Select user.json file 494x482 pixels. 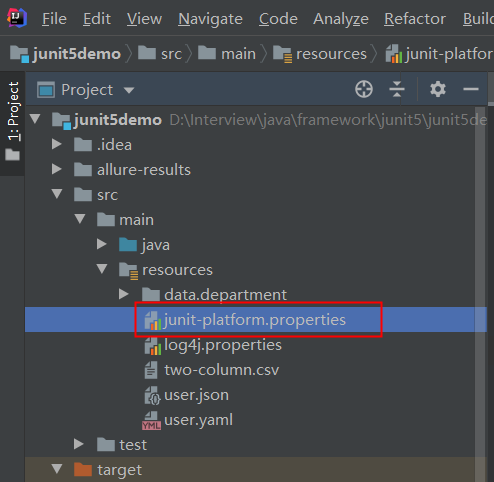(186, 395)
